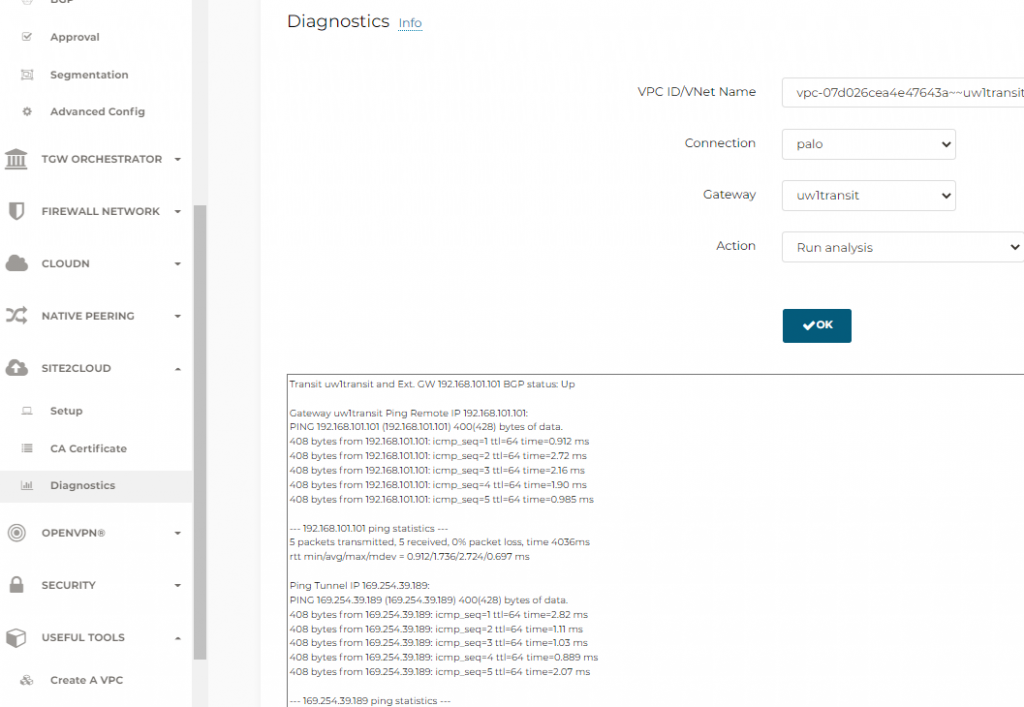Viewport: 1024px width, 707px height.
Task: Click the Useful Tools cube icon
Action: pos(16,637)
